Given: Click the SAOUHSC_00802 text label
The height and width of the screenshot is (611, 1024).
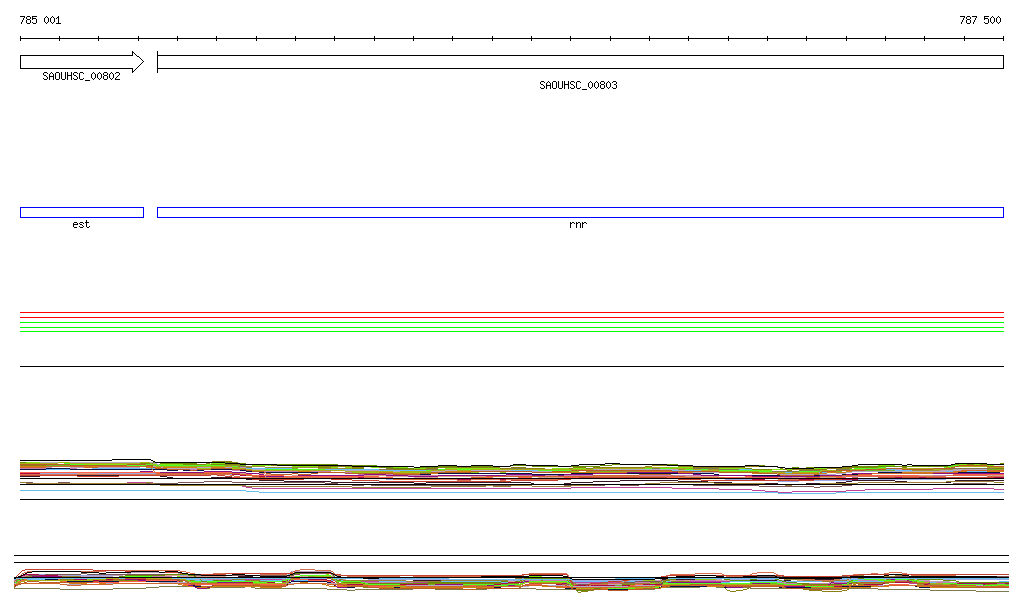Looking at the screenshot, I should click(81, 76).
